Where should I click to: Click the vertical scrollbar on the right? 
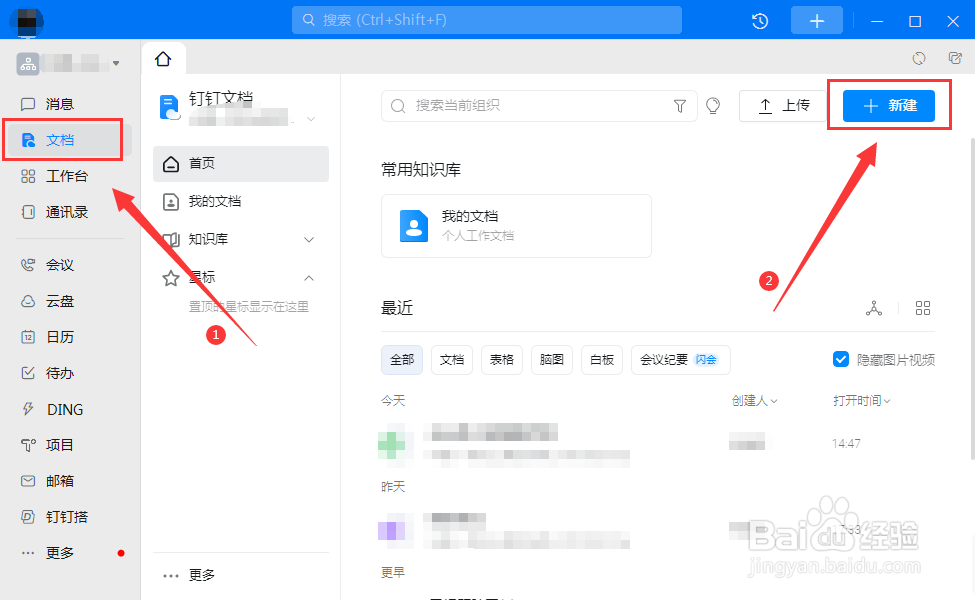tap(972, 298)
